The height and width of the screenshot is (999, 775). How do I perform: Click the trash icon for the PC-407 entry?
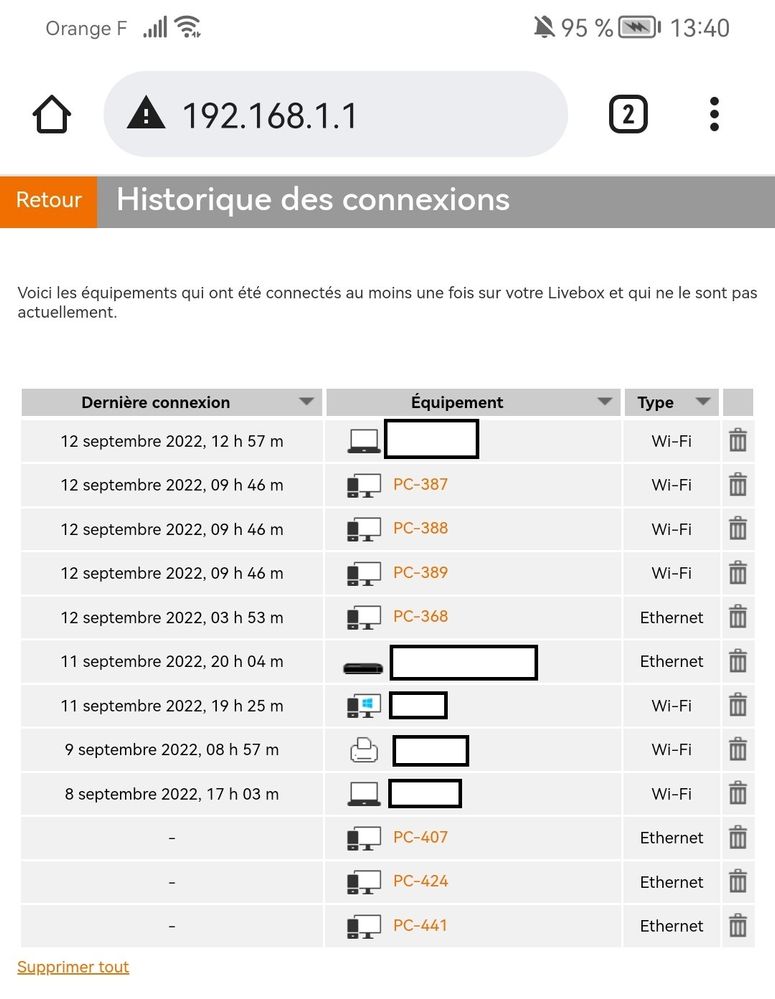738,837
